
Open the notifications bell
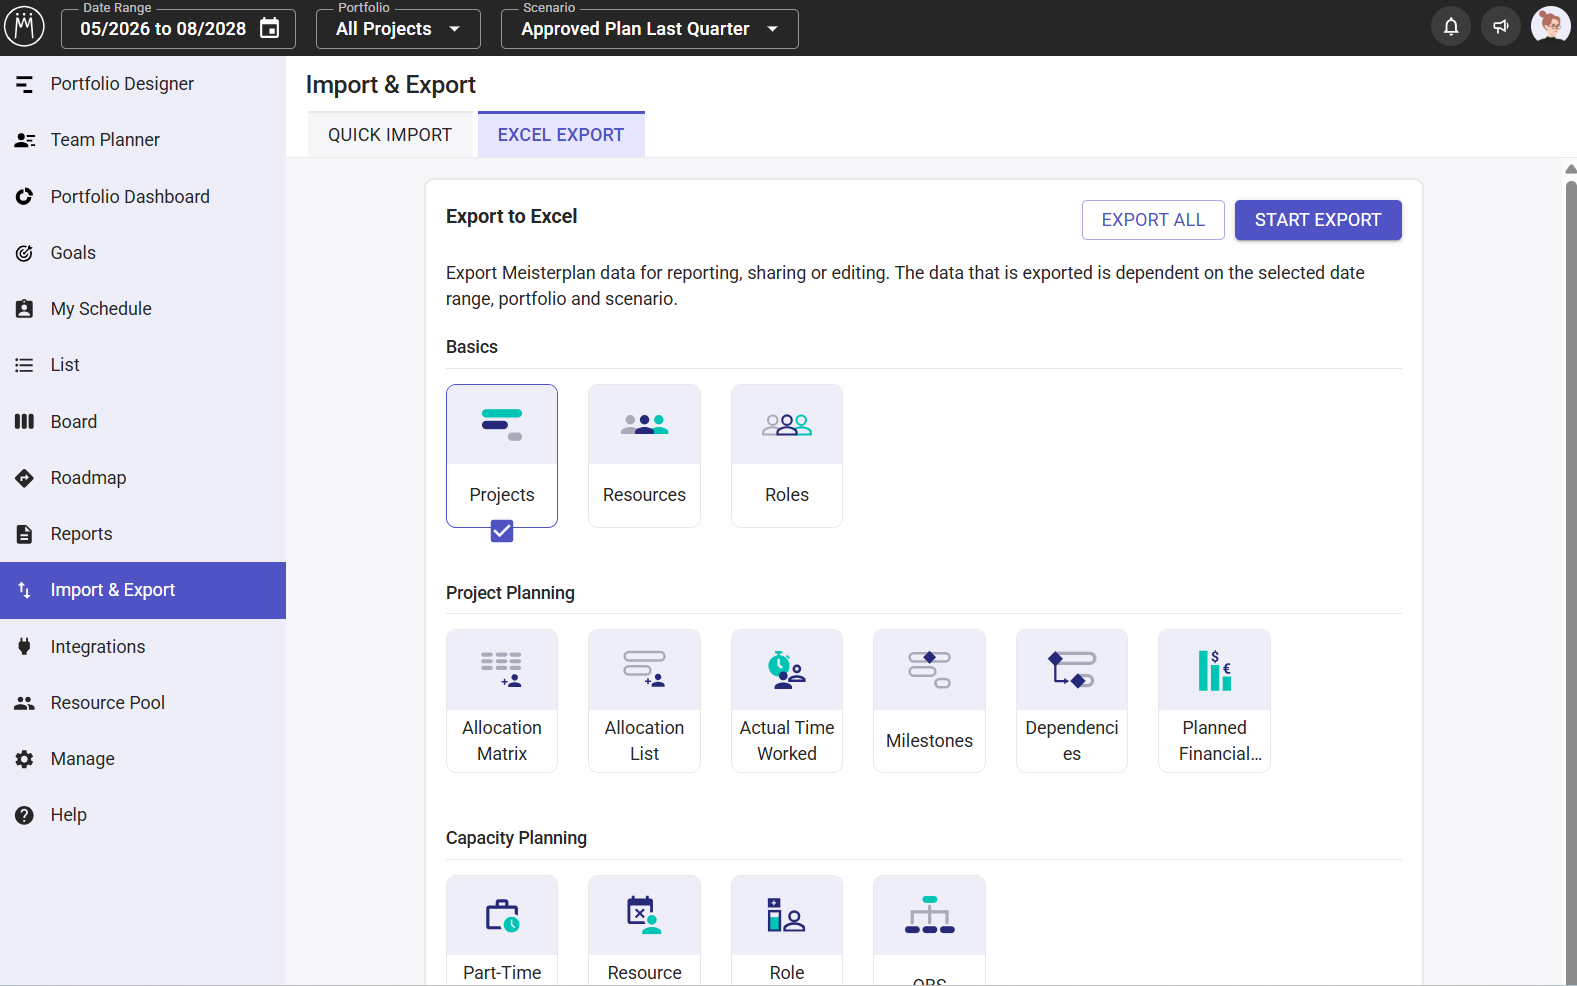(1451, 27)
